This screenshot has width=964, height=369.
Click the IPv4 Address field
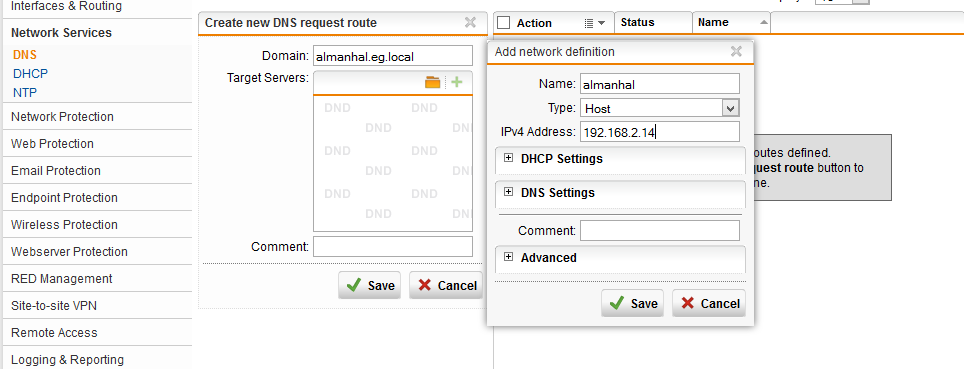click(660, 132)
